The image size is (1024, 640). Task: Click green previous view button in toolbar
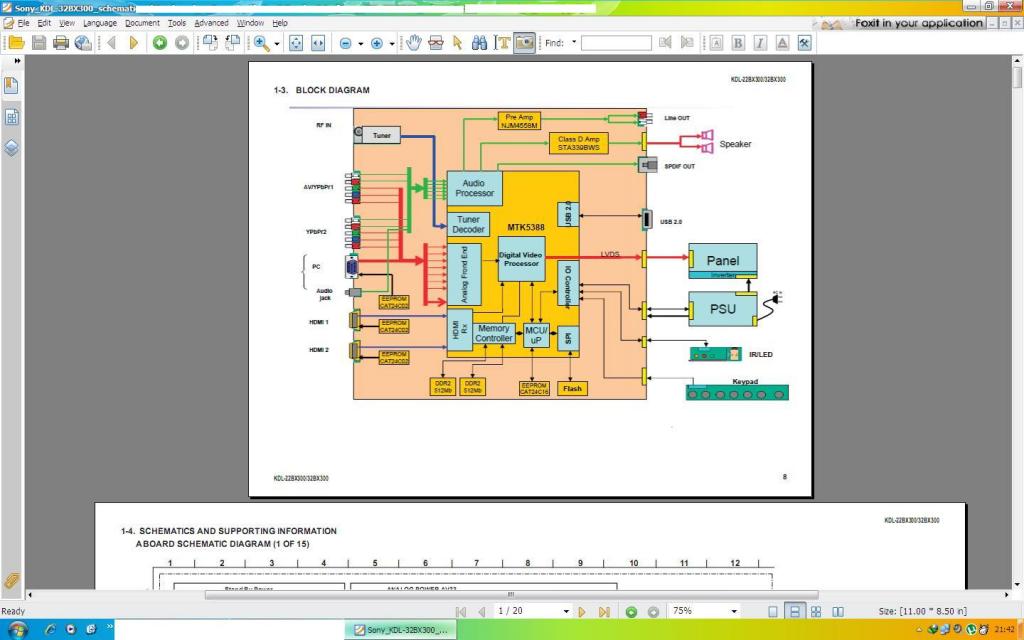(x=159, y=43)
